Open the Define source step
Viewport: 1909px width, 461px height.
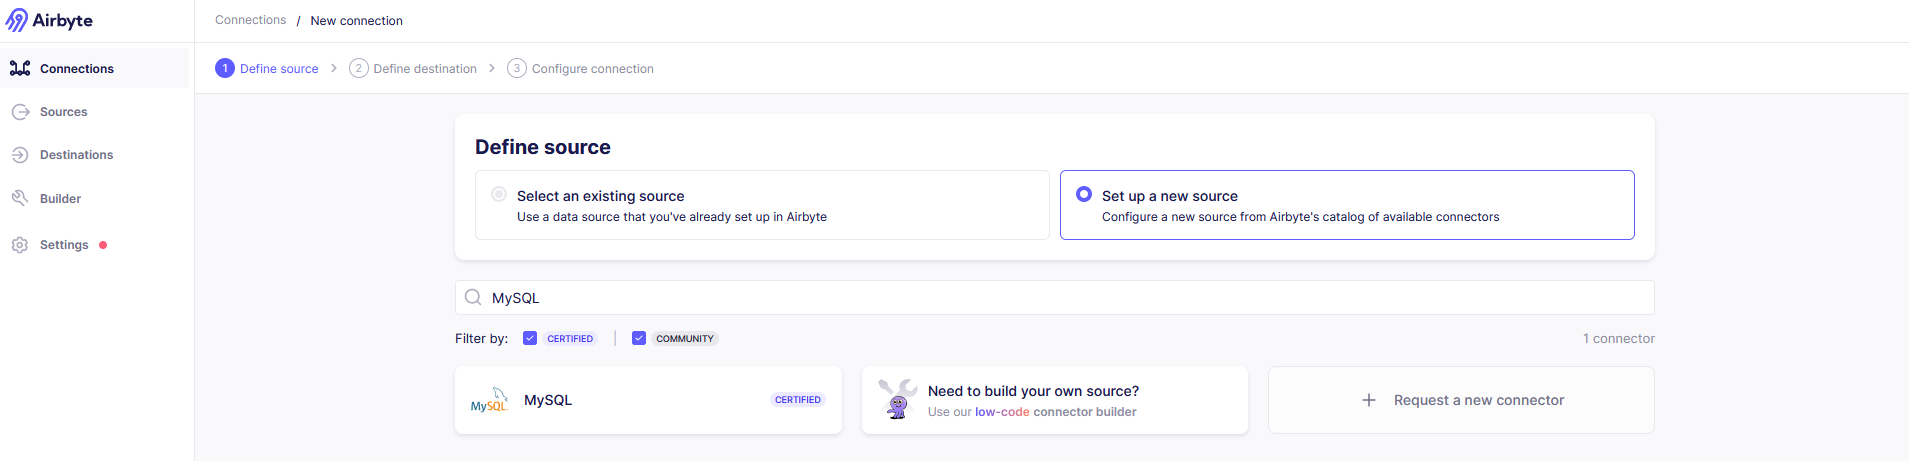click(267, 69)
